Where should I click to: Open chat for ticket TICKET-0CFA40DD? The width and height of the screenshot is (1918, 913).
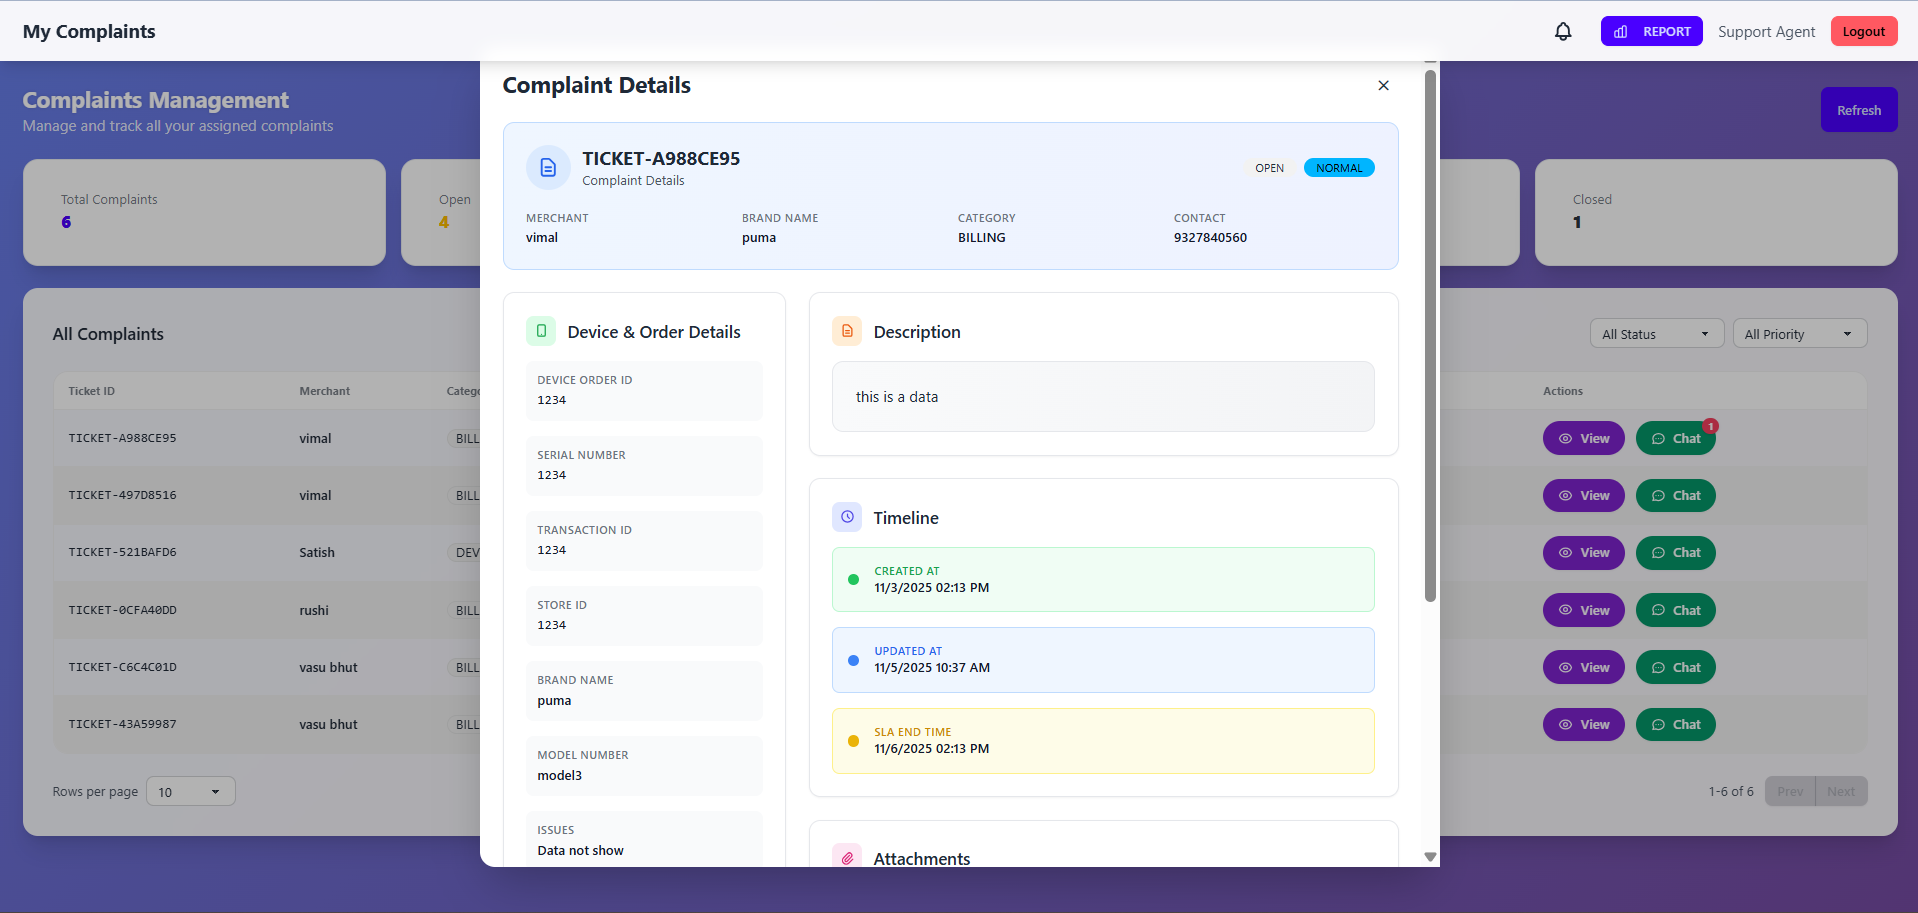point(1675,611)
